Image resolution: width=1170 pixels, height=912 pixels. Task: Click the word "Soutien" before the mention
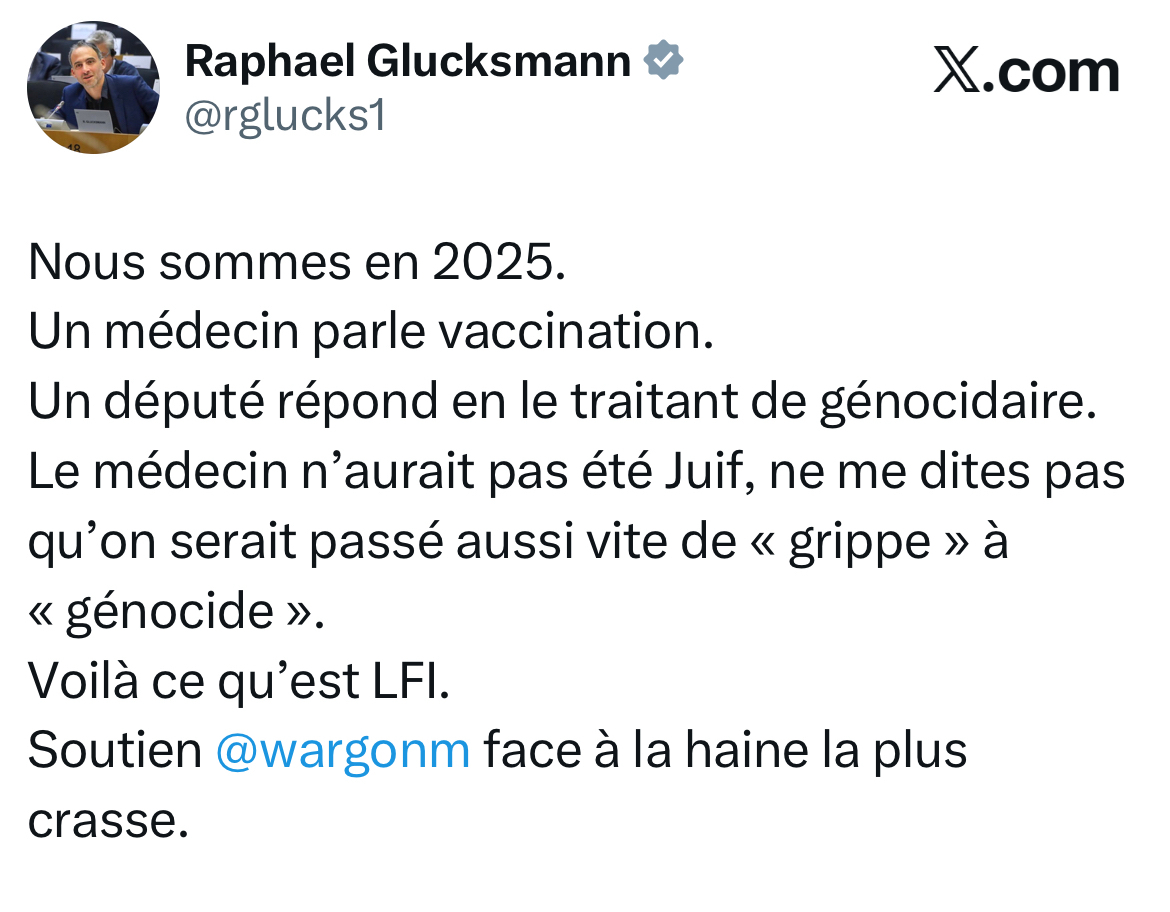click(x=115, y=750)
